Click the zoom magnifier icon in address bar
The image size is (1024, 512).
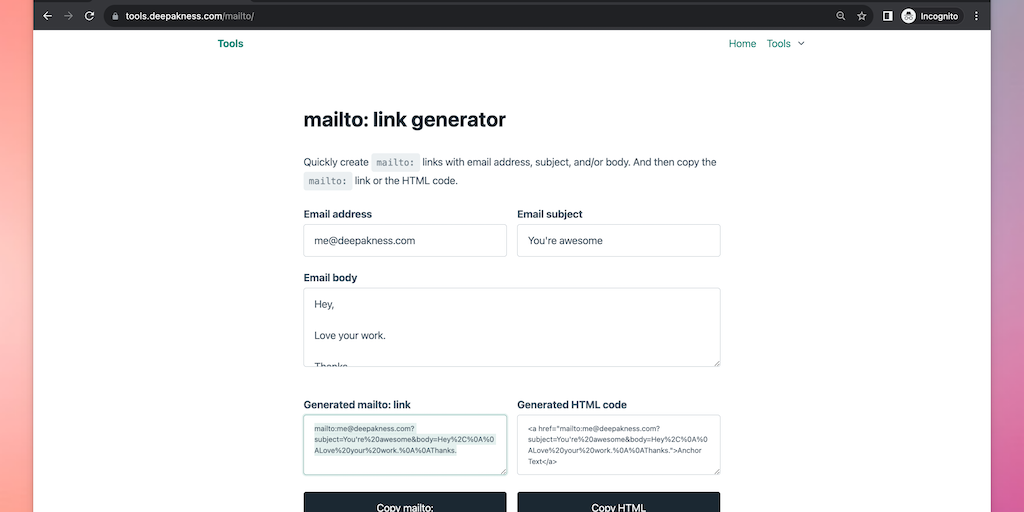coord(840,16)
